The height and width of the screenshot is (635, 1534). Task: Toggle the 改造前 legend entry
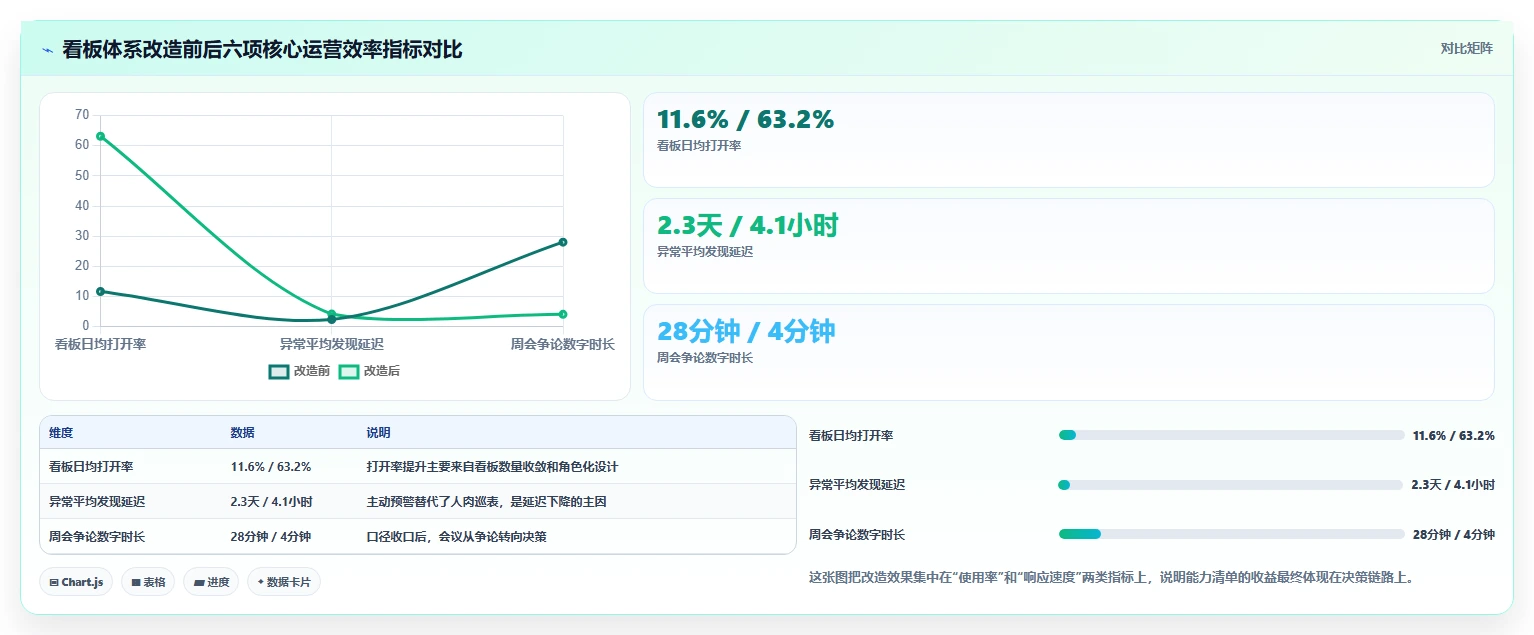point(299,371)
